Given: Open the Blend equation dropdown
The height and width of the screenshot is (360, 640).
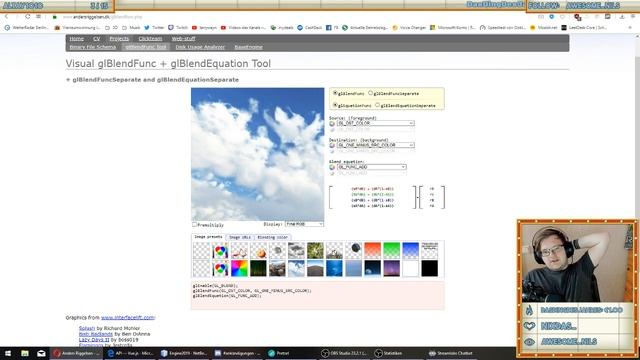Looking at the screenshot, I should [x=371, y=167].
